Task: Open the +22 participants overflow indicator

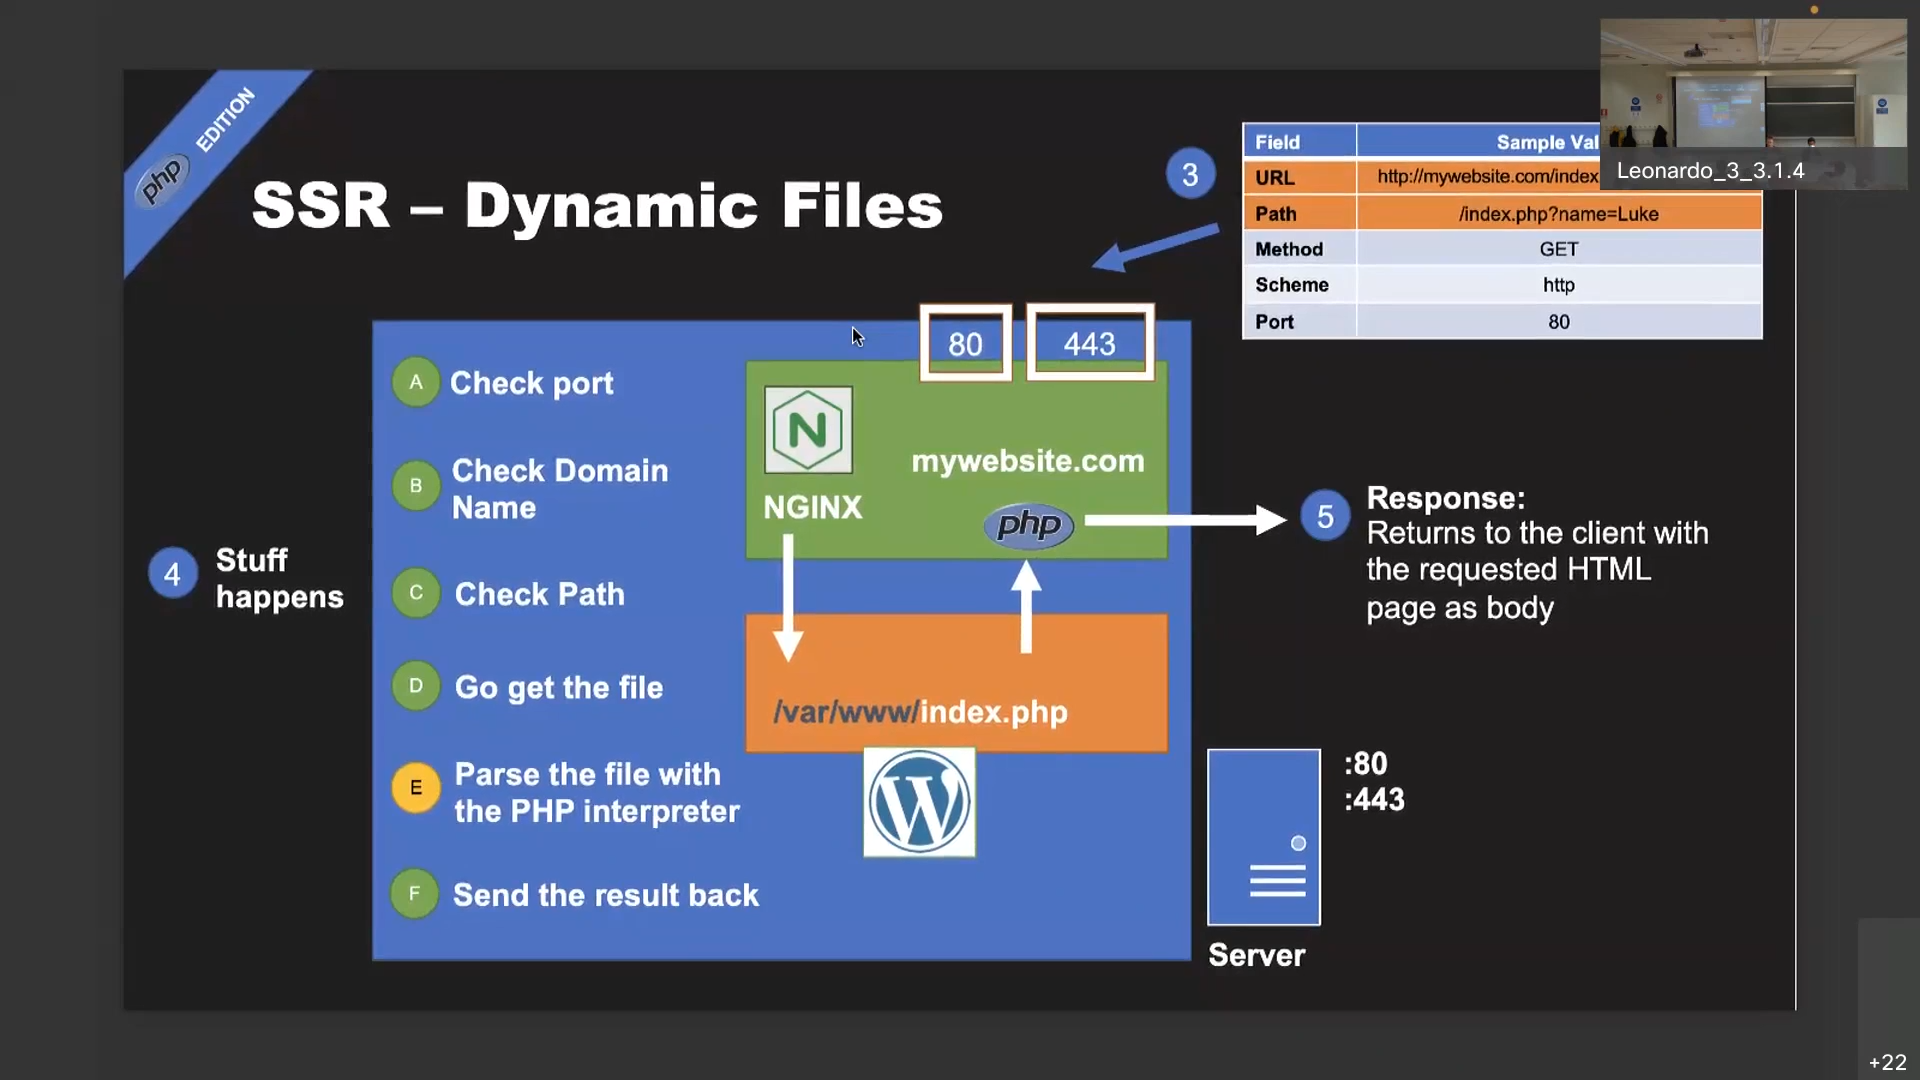Action: click(x=1887, y=1062)
